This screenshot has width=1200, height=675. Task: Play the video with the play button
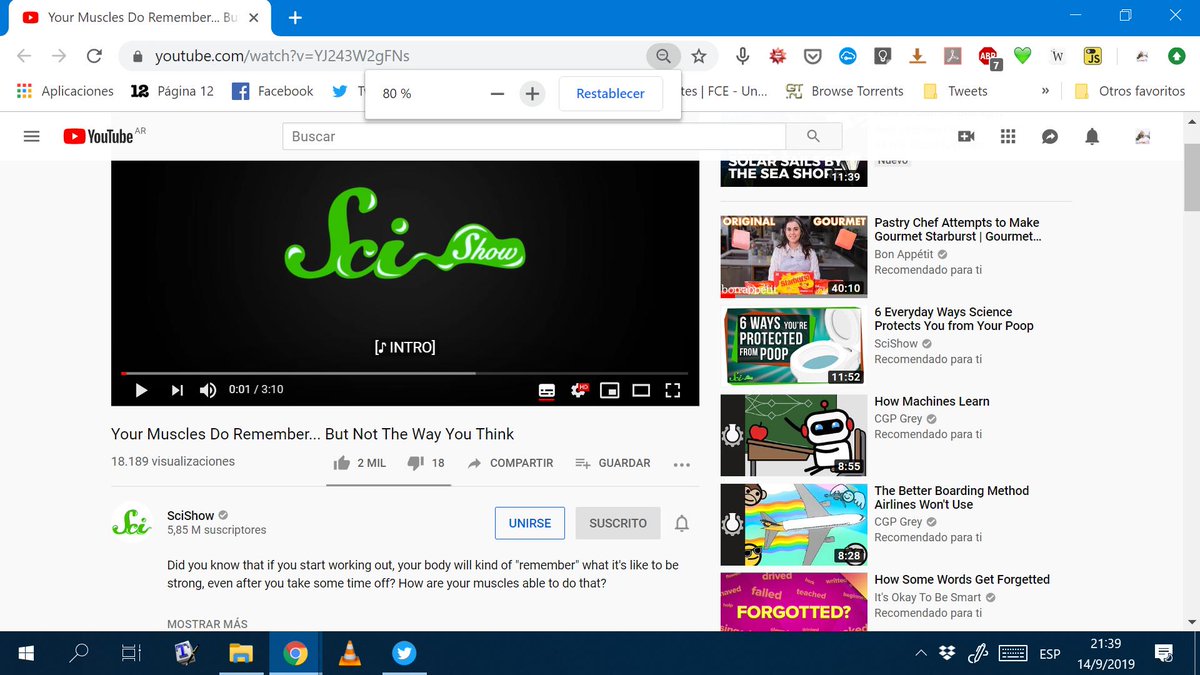pyautogui.click(x=141, y=390)
